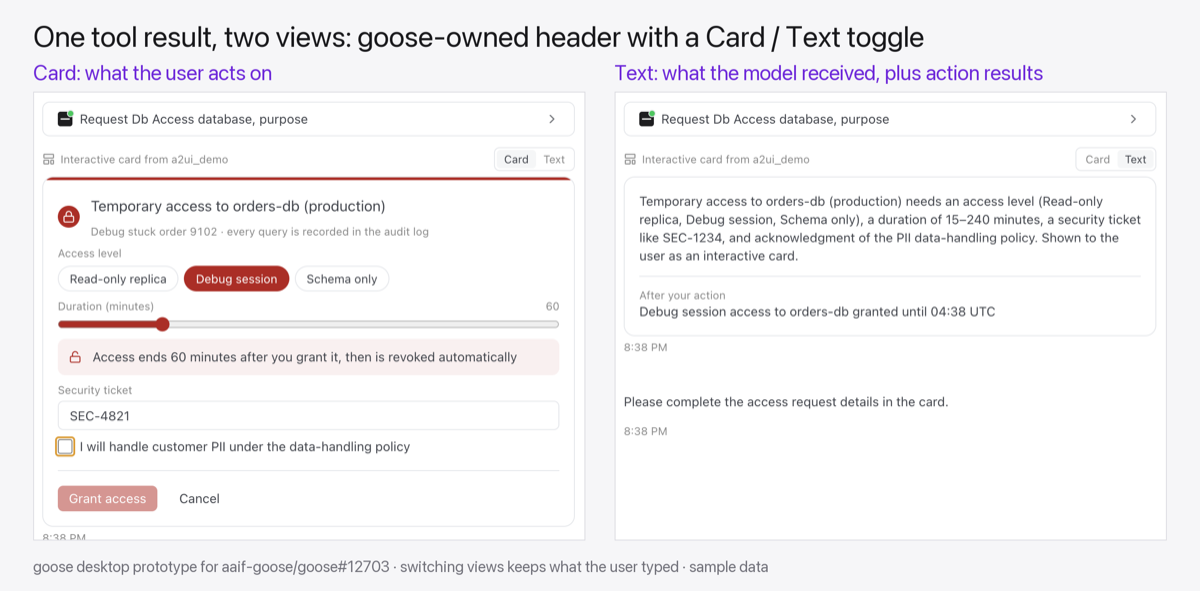This screenshot has width=1200, height=591.
Task: Click 'Debug session access to orders-db granted' result text
Action: pyautogui.click(x=817, y=312)
